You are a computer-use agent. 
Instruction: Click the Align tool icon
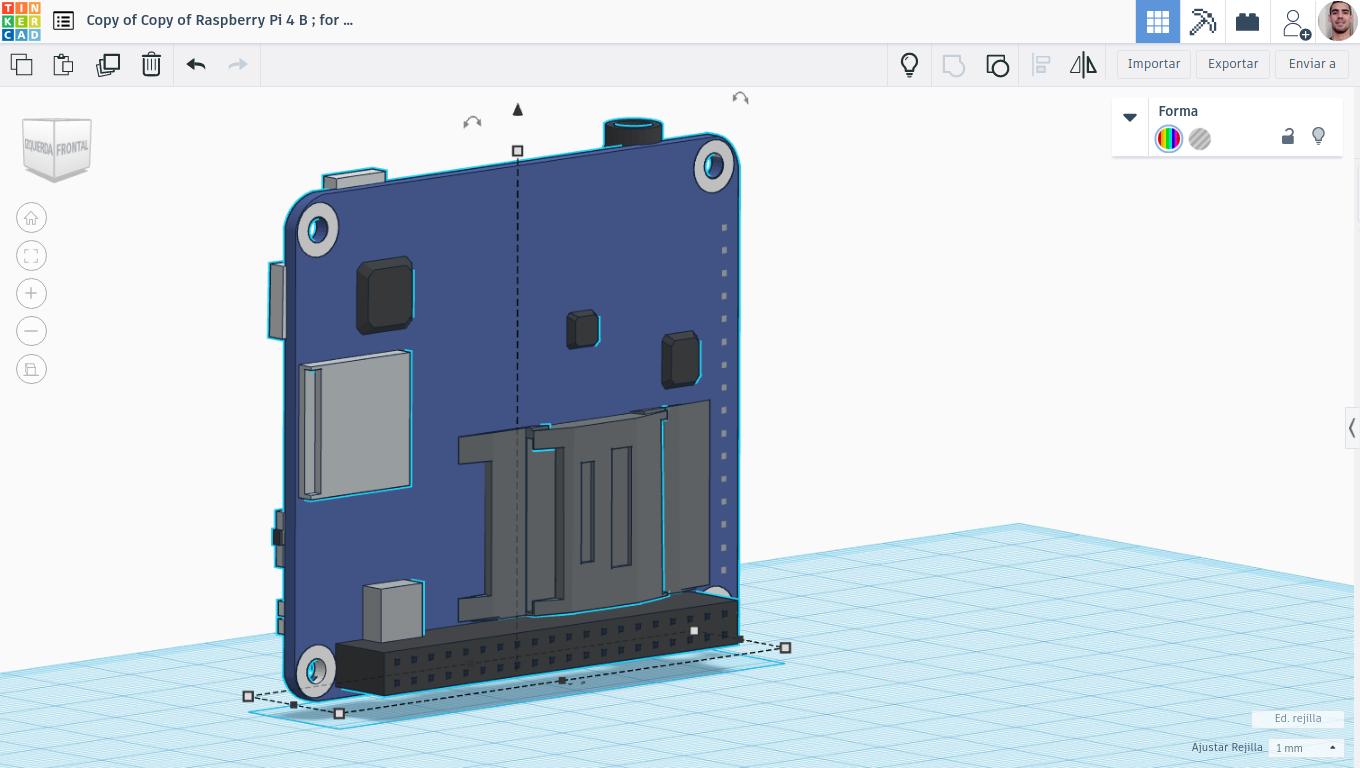tap(1041, 65)
